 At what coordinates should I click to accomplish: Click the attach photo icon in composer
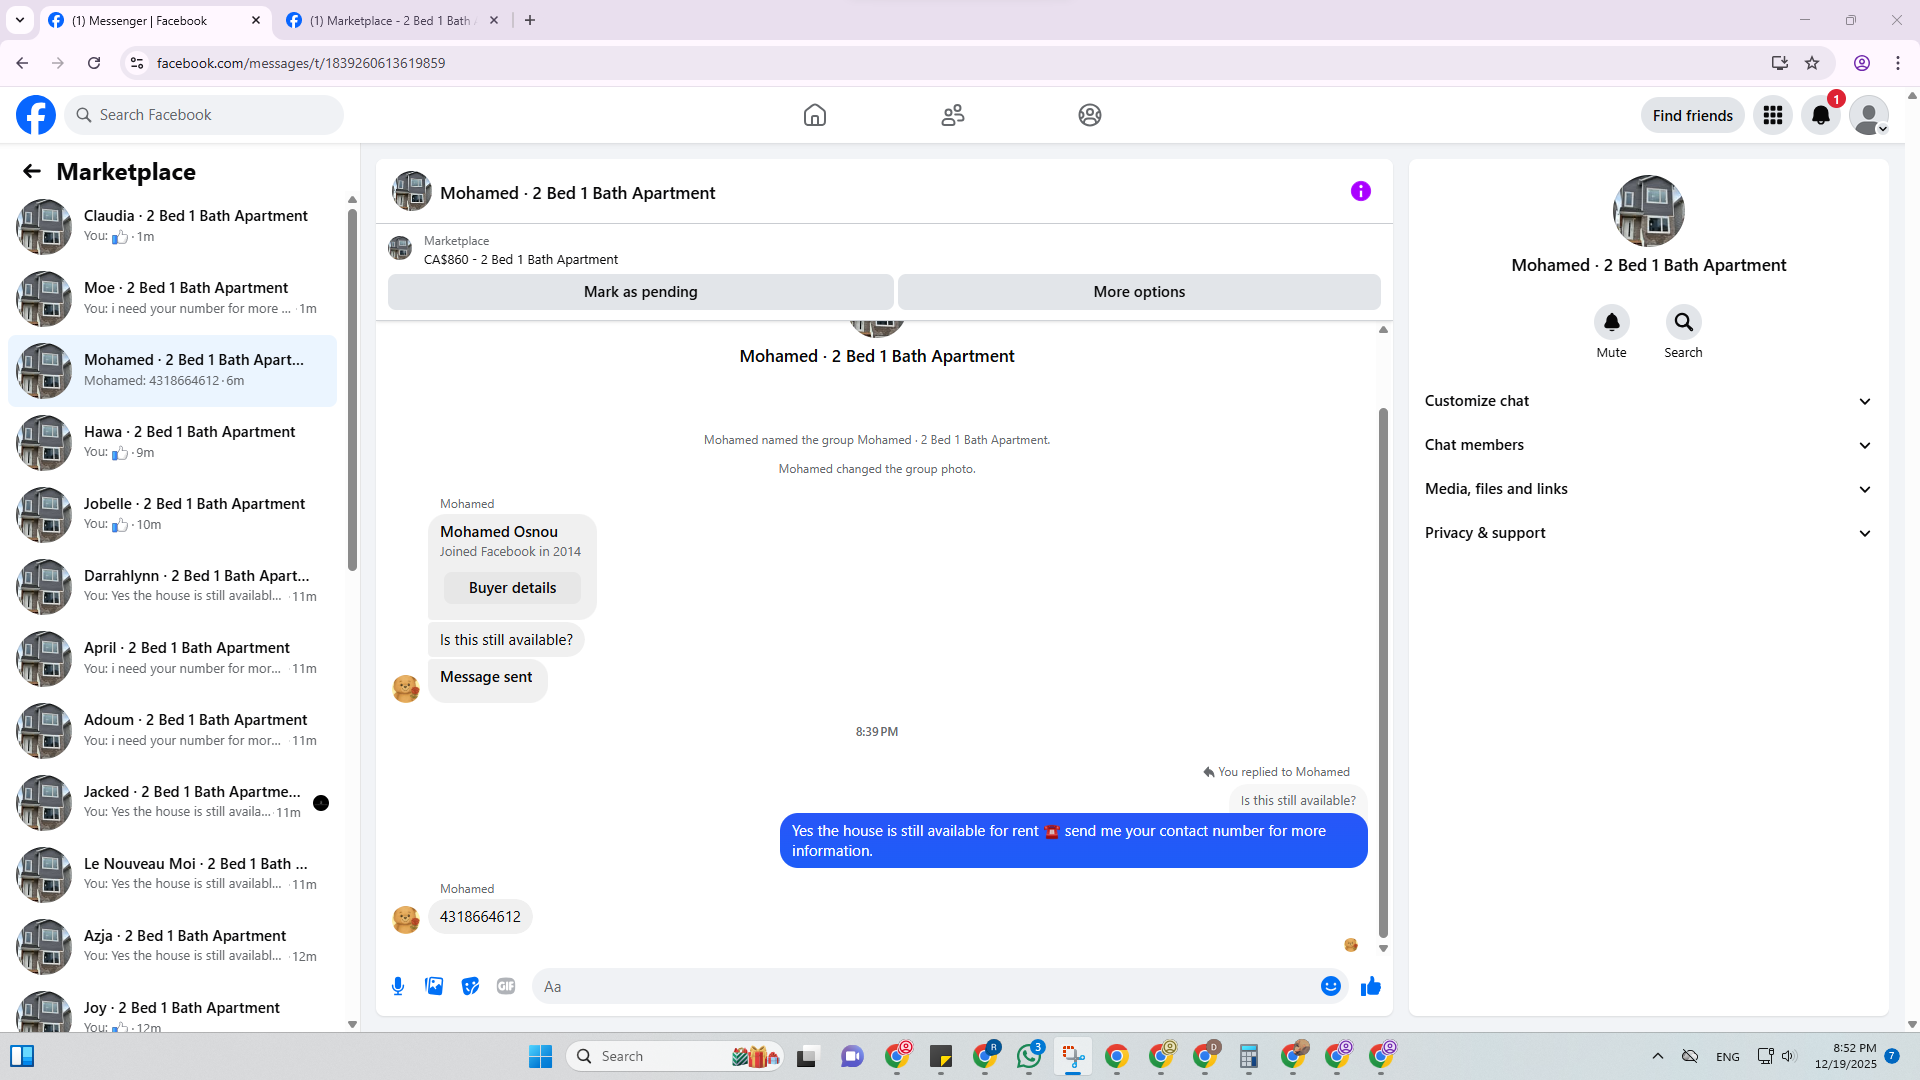coord(434,986)
